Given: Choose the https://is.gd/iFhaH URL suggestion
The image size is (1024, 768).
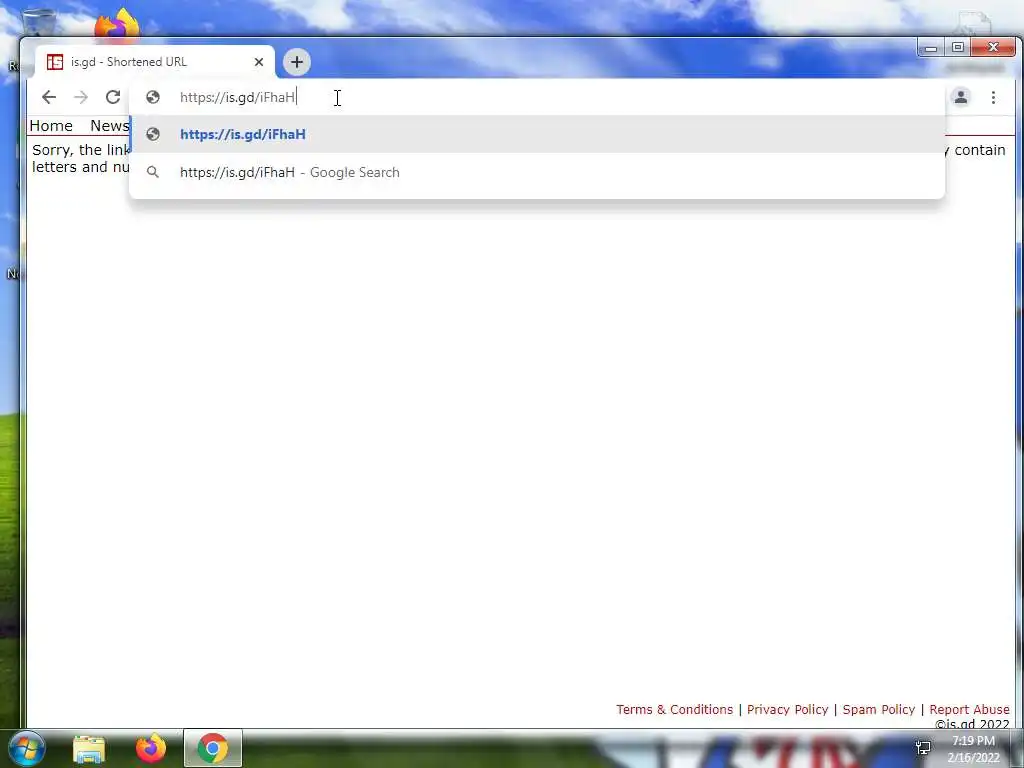Looking at the screenshot, I should (x=537, y=135).
